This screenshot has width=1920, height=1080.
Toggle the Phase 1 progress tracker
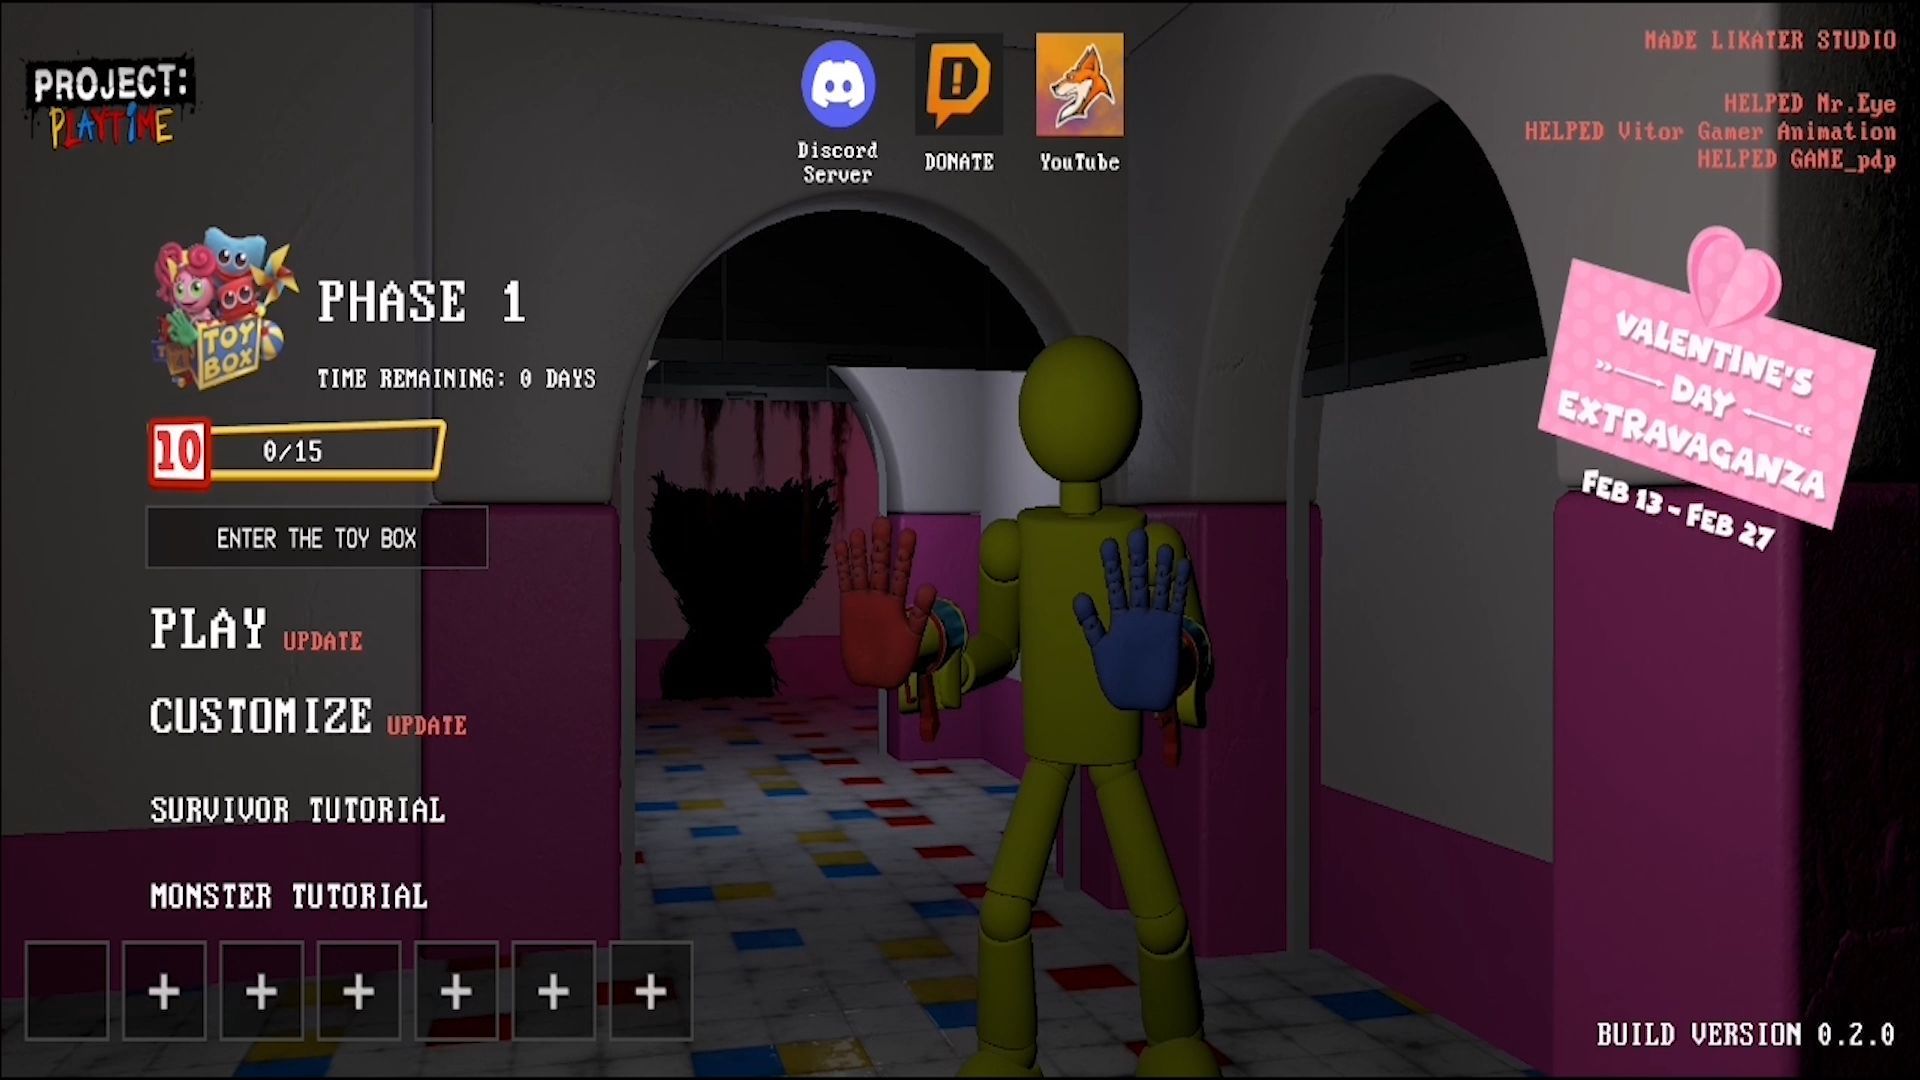pyautogui.click(x=297, y=448)
